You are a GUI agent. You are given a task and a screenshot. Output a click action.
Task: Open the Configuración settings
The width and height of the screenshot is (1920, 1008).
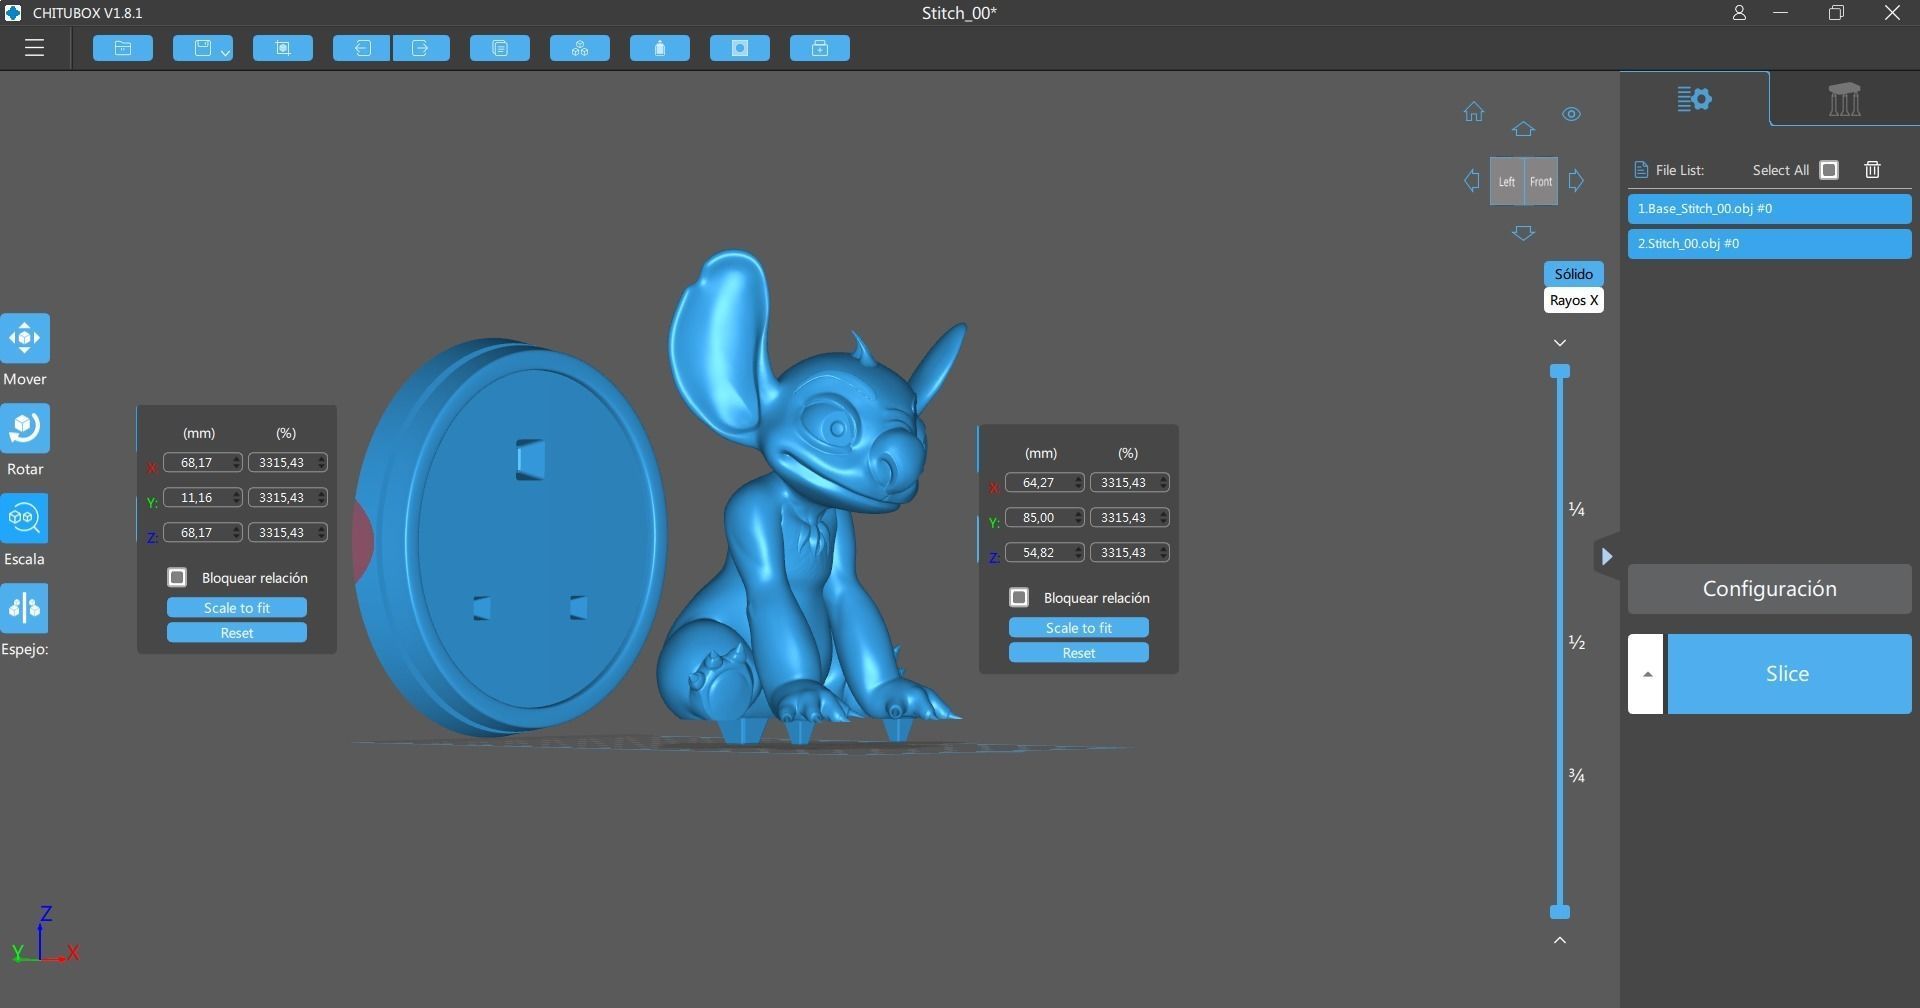(x=1769, y=589)
